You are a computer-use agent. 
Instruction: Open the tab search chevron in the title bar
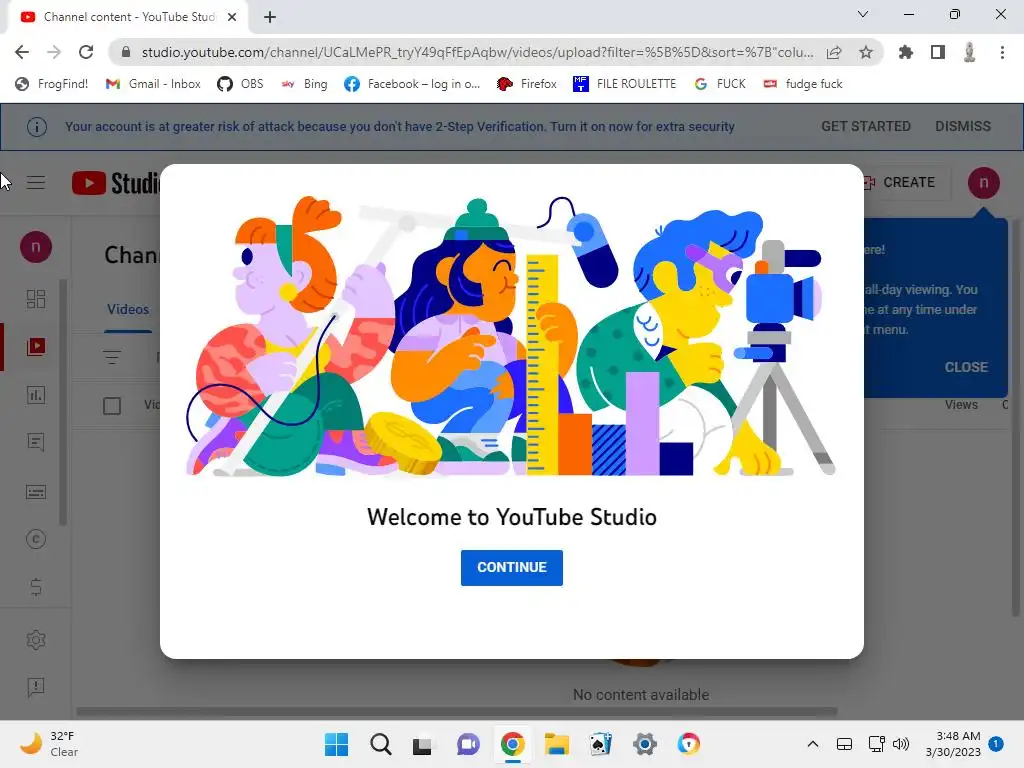pyautogui.click(x=863, y=14)
